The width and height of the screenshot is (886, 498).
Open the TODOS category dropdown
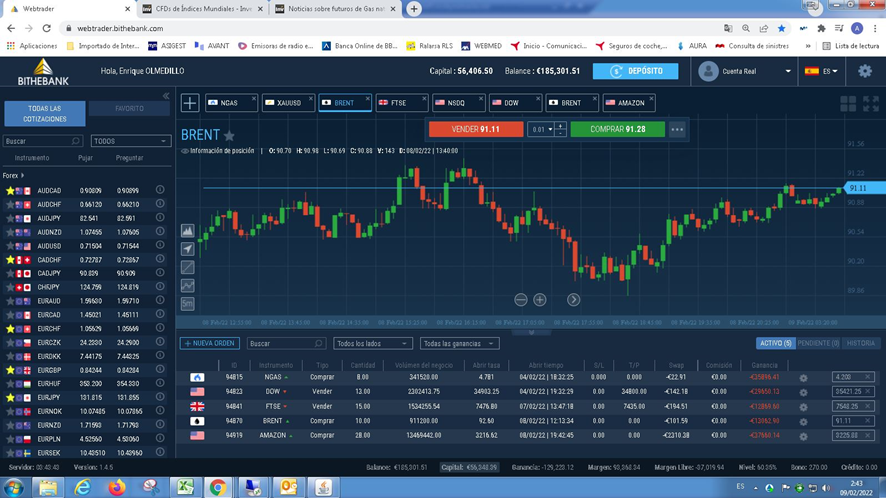point(130,141)
